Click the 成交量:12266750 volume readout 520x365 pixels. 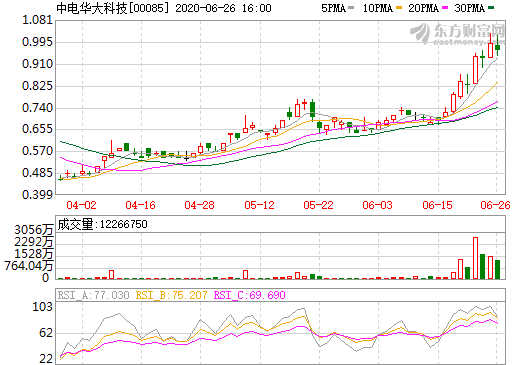[102, 224]
